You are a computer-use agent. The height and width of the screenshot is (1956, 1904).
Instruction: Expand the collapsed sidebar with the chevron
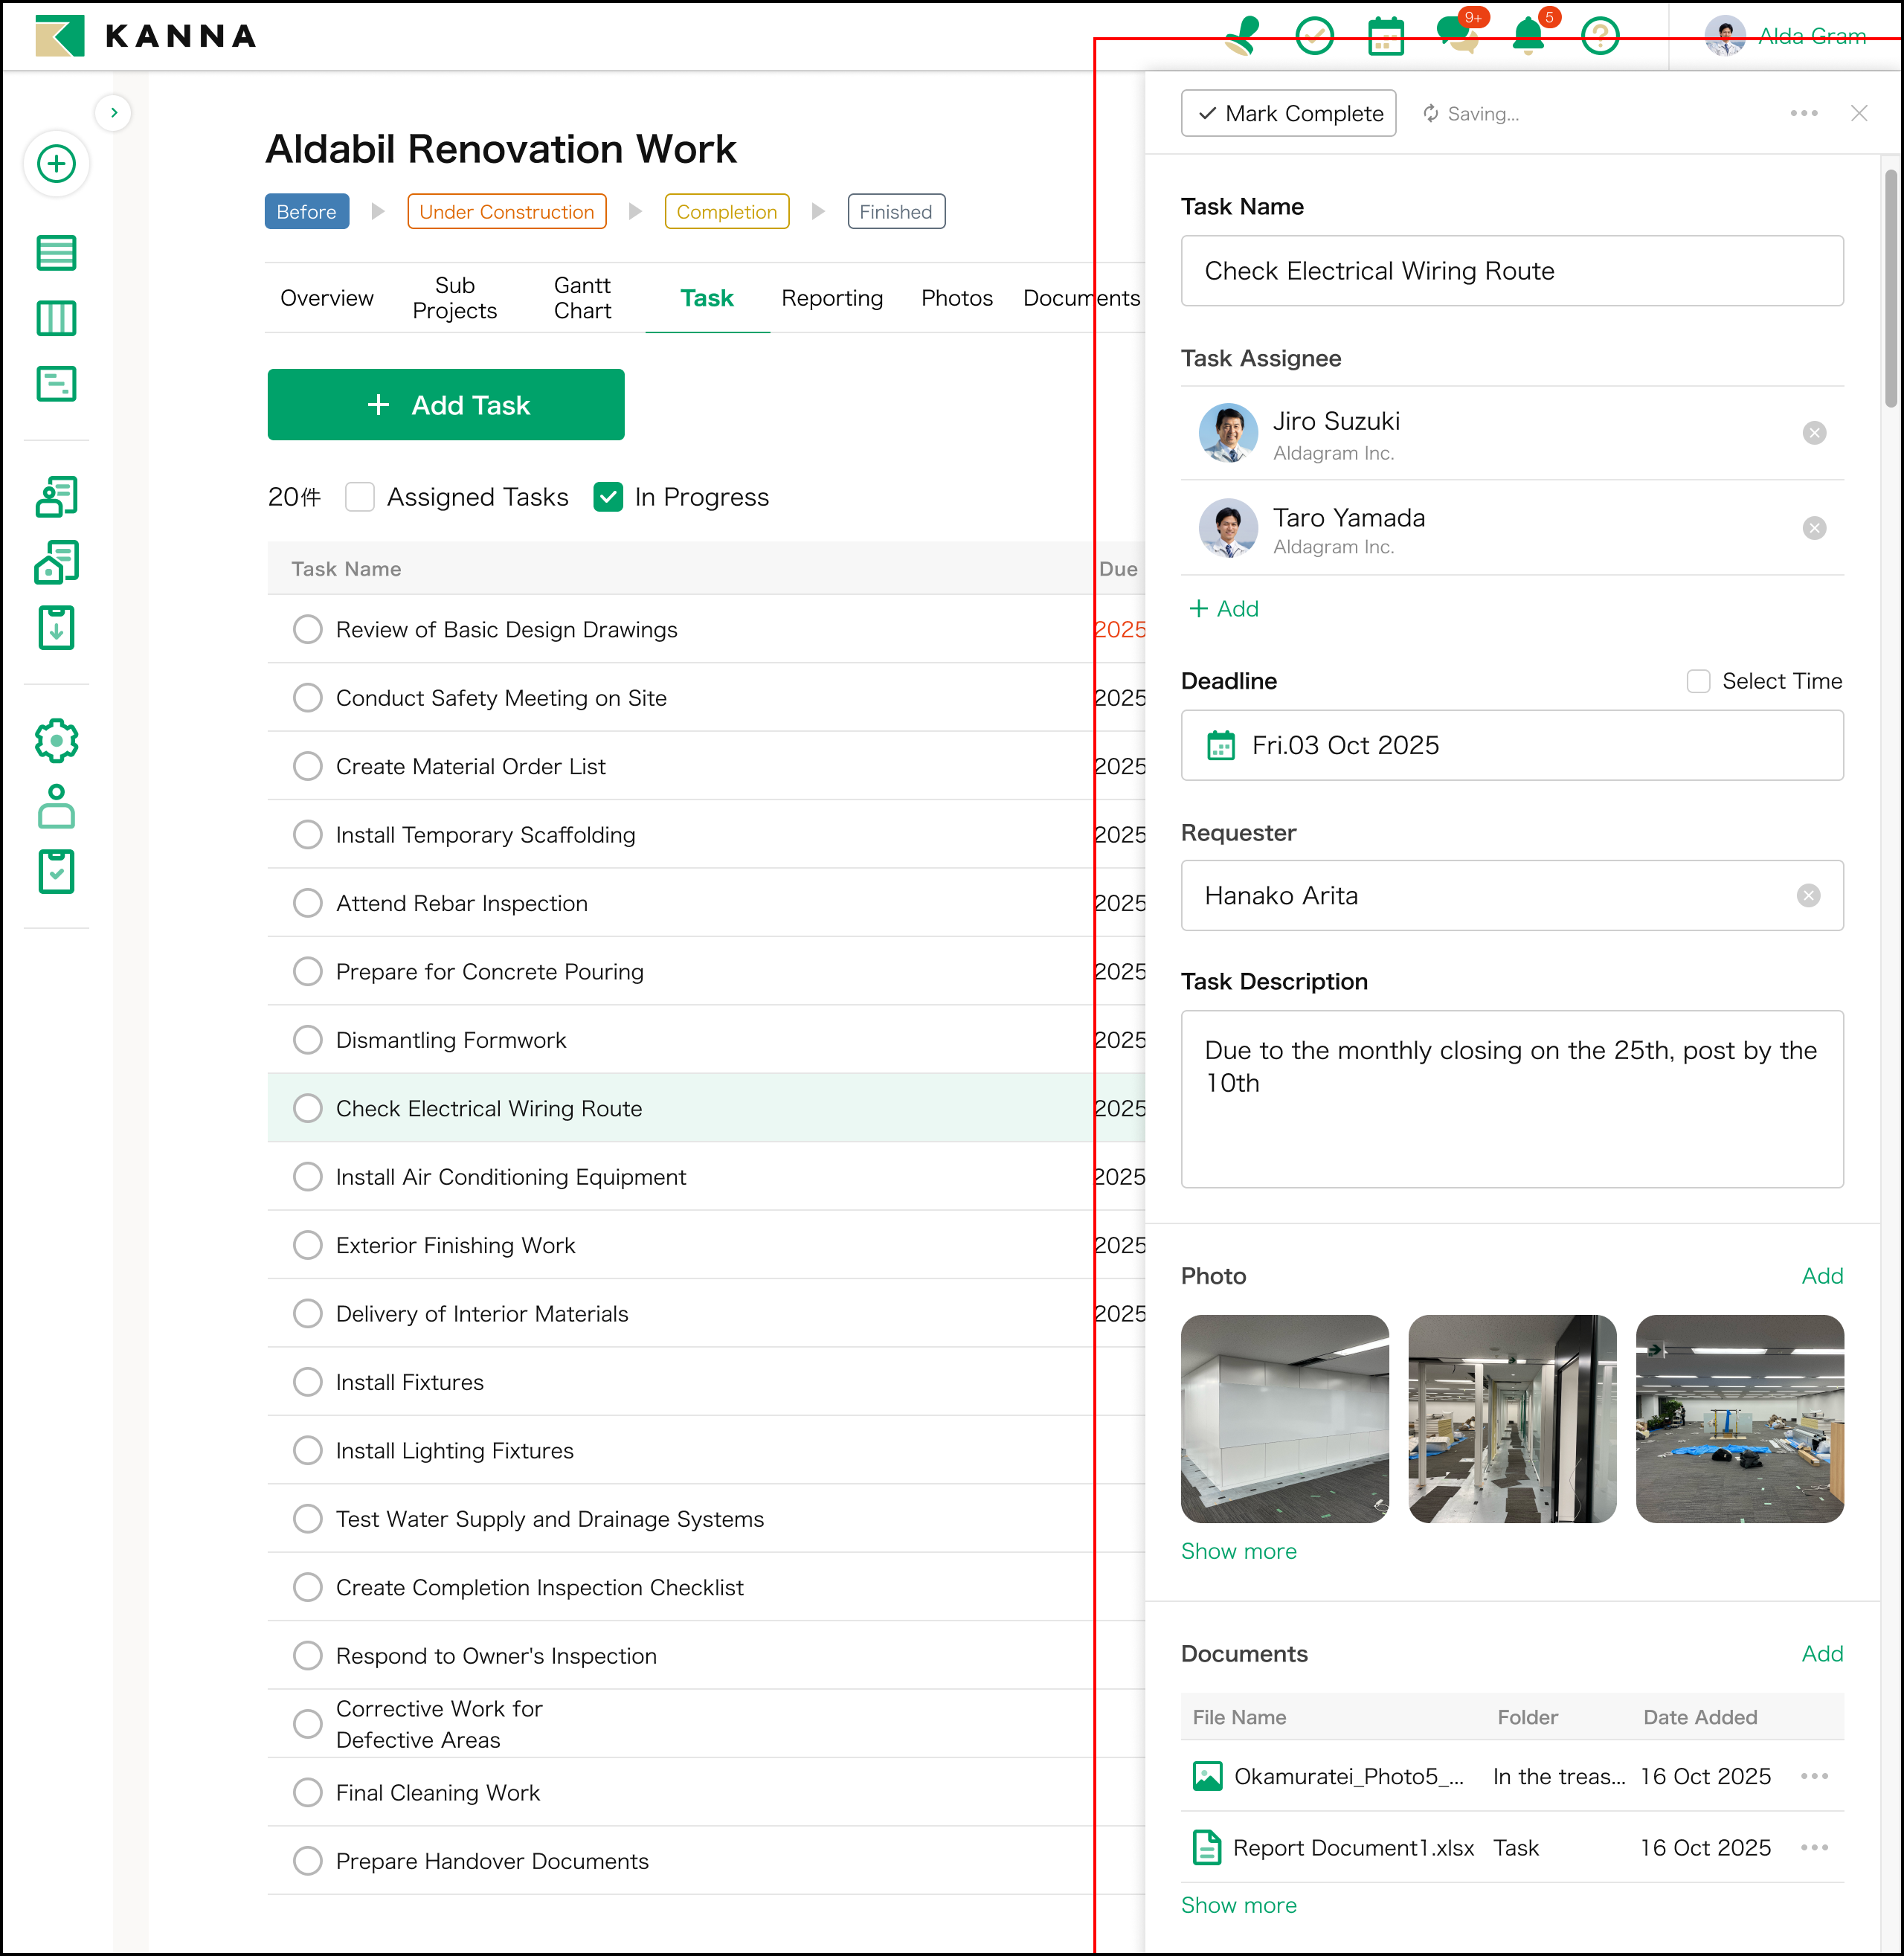tap(114, 112)
